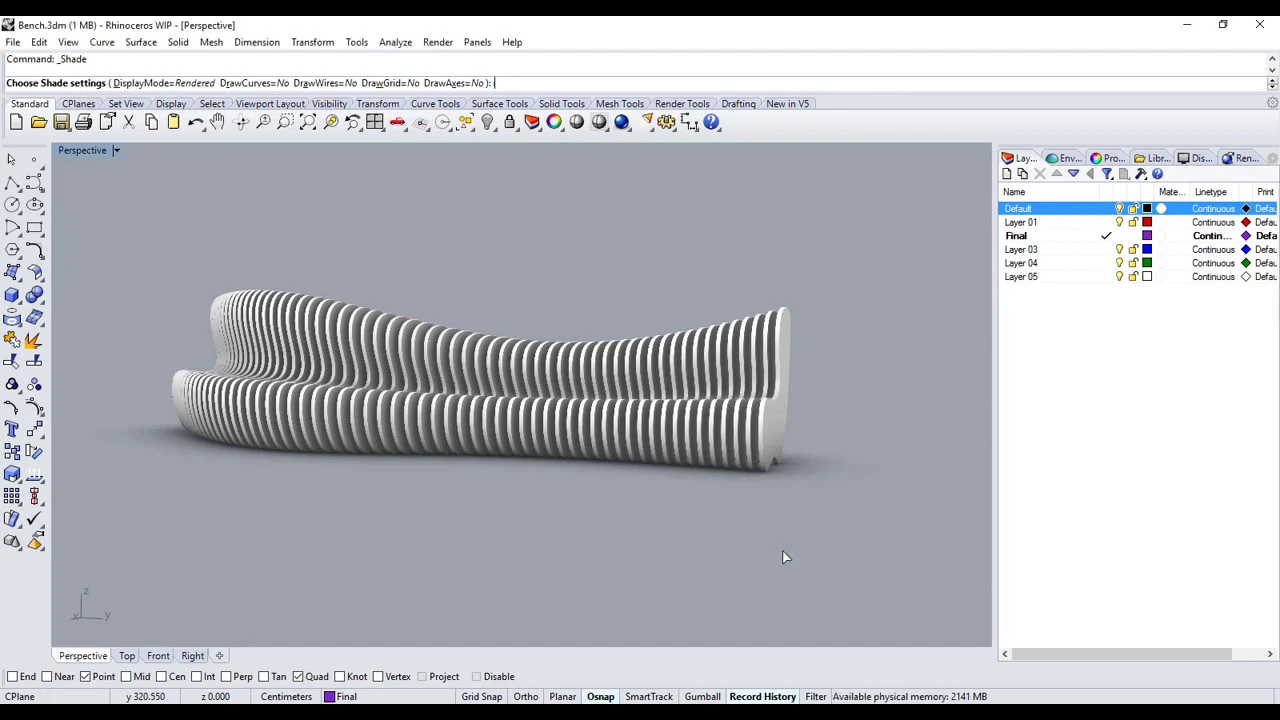
Task: Click the layer filter funnel icon
Action: click(1107, 174)
